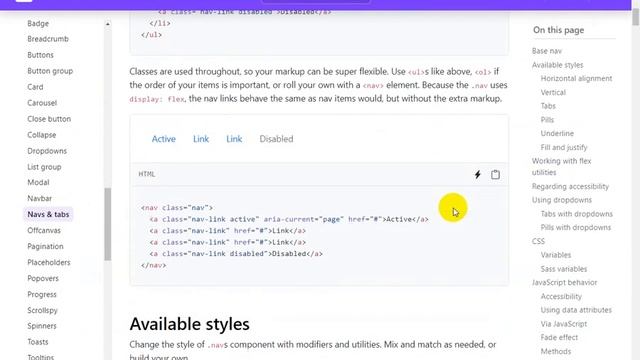Viewport: 640px width, 360px height.
Task: Jump to Pills with dropdowns section
Action: [x=576, y=227]
